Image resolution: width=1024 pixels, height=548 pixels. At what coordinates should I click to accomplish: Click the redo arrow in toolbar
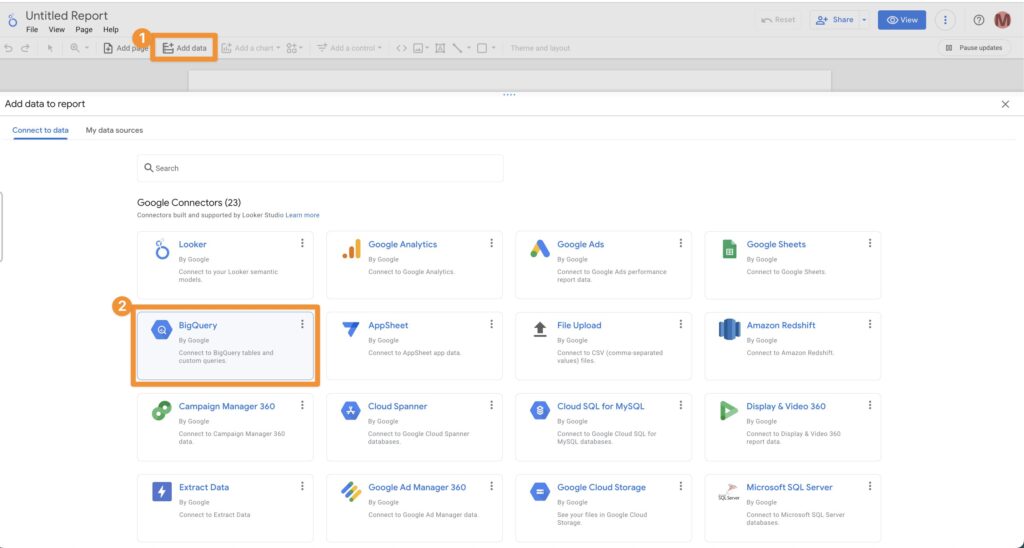(25, 48)
